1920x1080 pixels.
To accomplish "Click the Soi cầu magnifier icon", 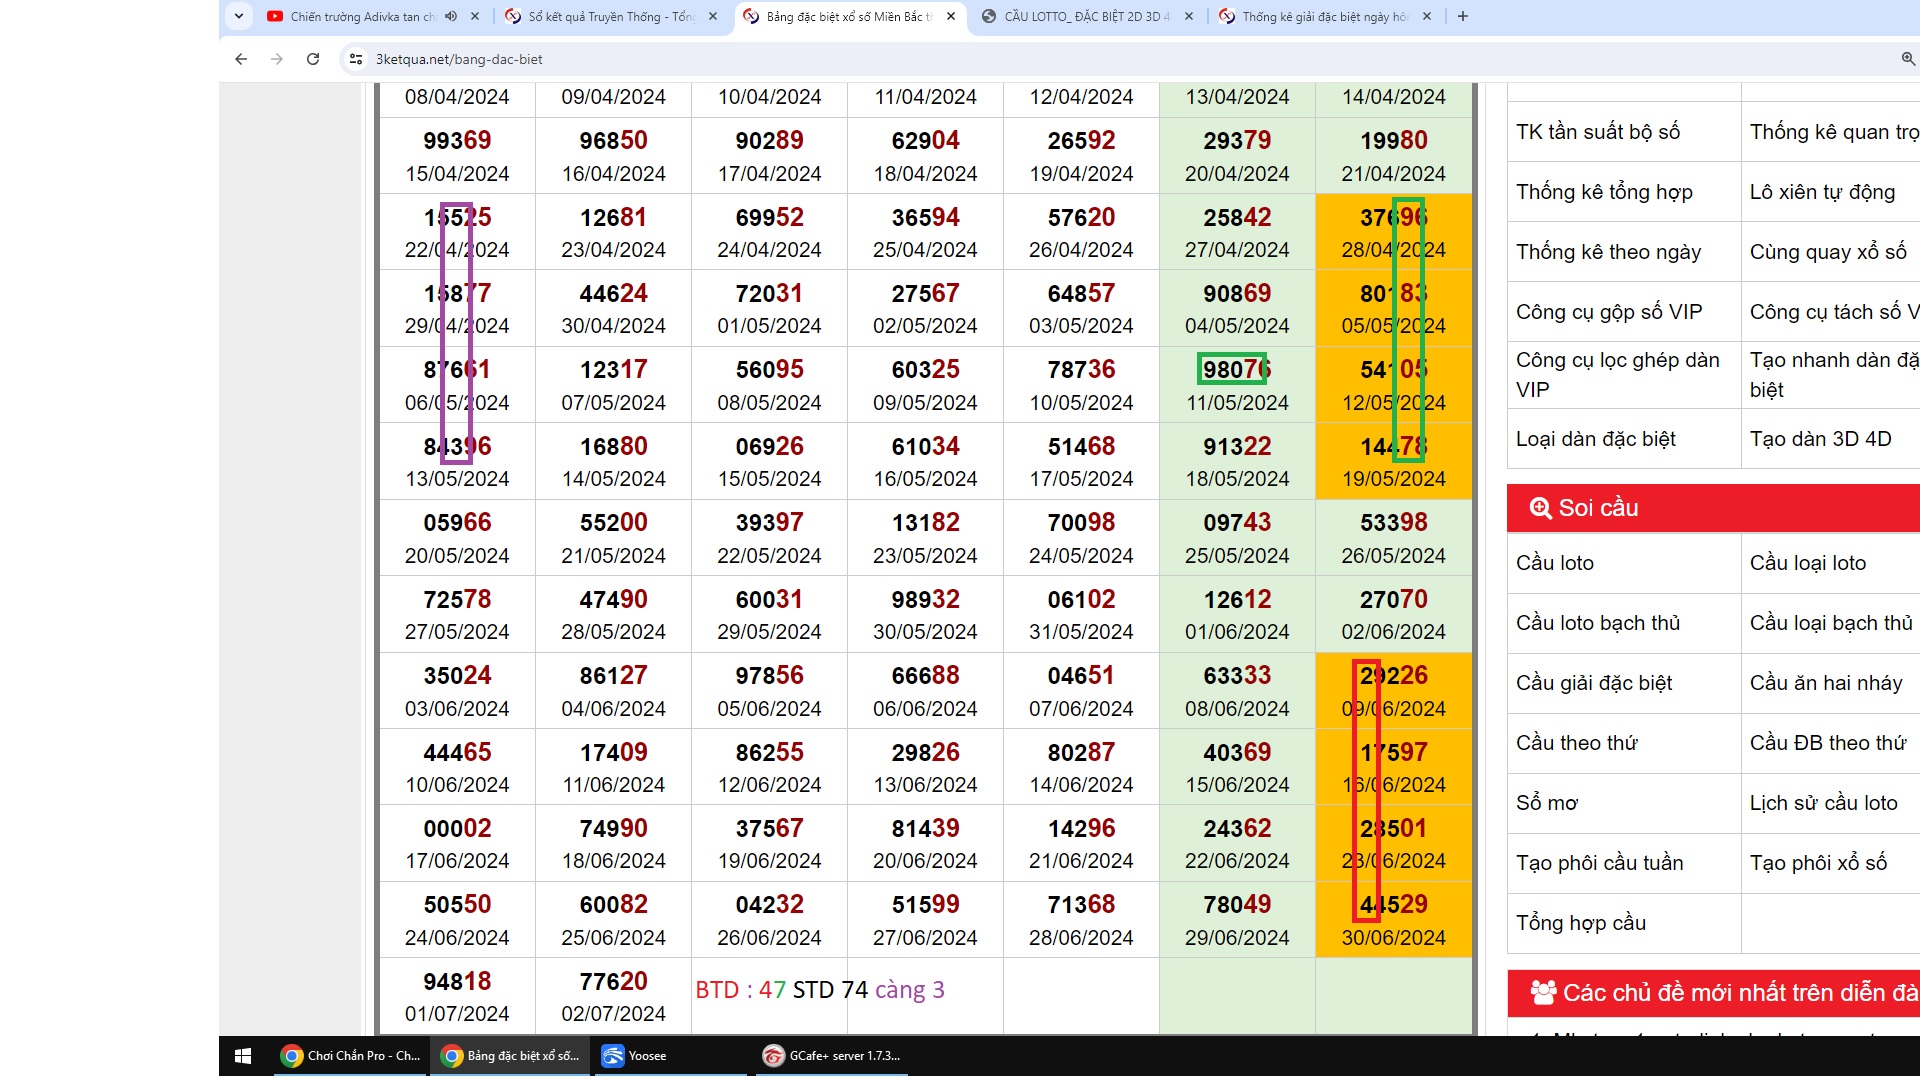I will (x=1540, y=508).
